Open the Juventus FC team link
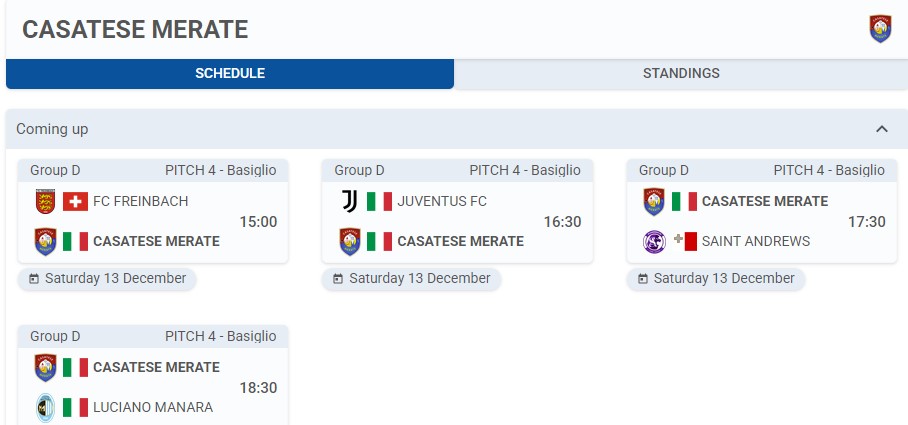908x425 pixels. point(442,202)
